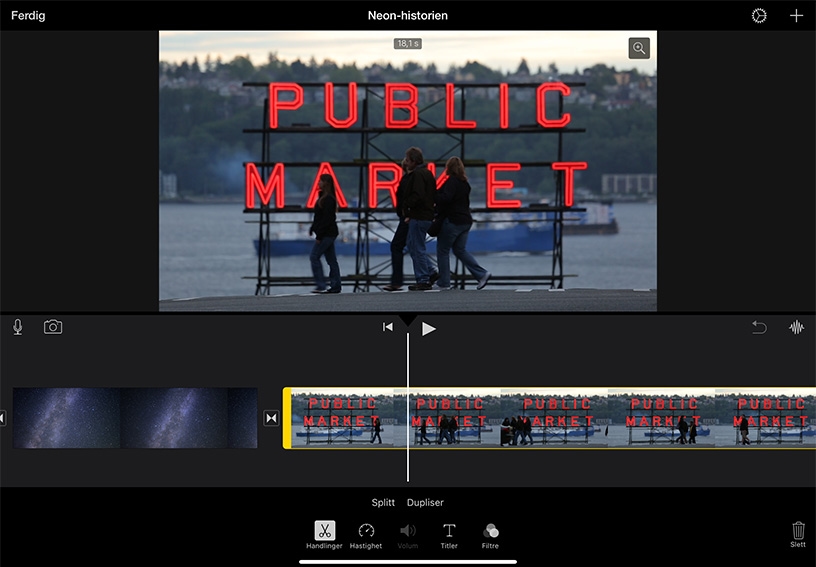Open the camera capture icon
Screen dimensions: 816x567
pyautogui.click(x=53, y=327)
